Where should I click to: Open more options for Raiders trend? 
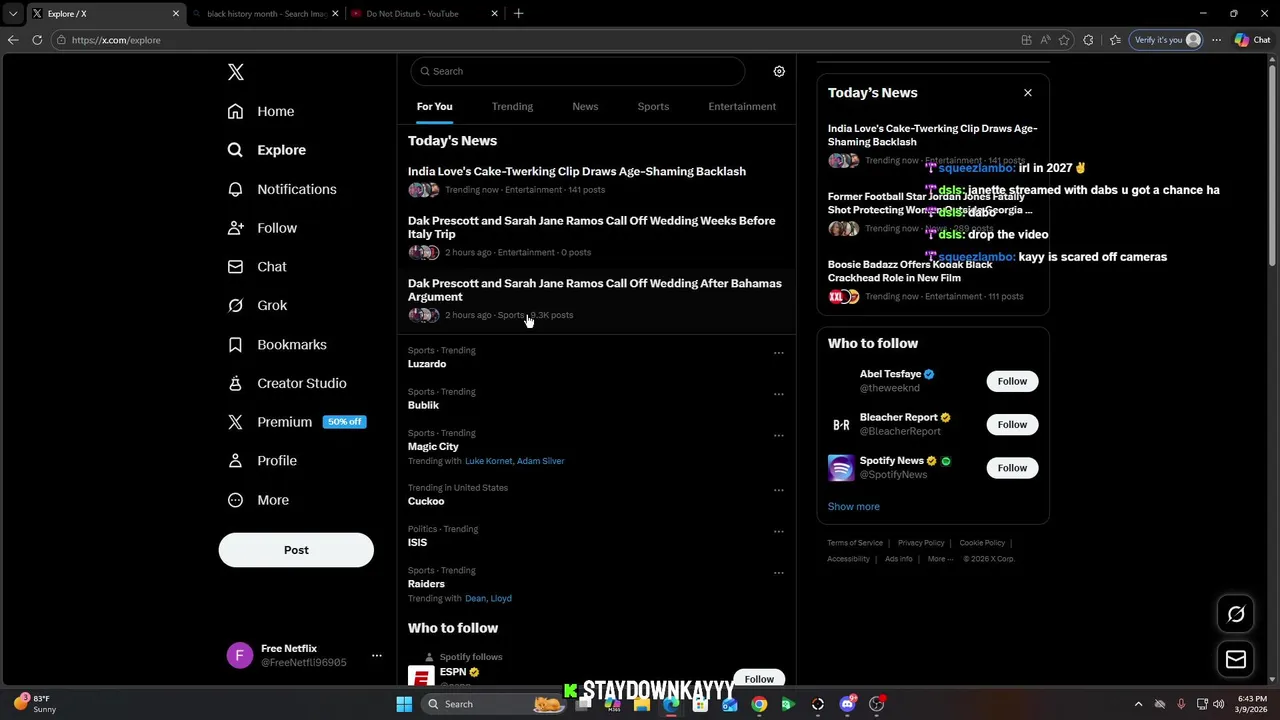778,573
